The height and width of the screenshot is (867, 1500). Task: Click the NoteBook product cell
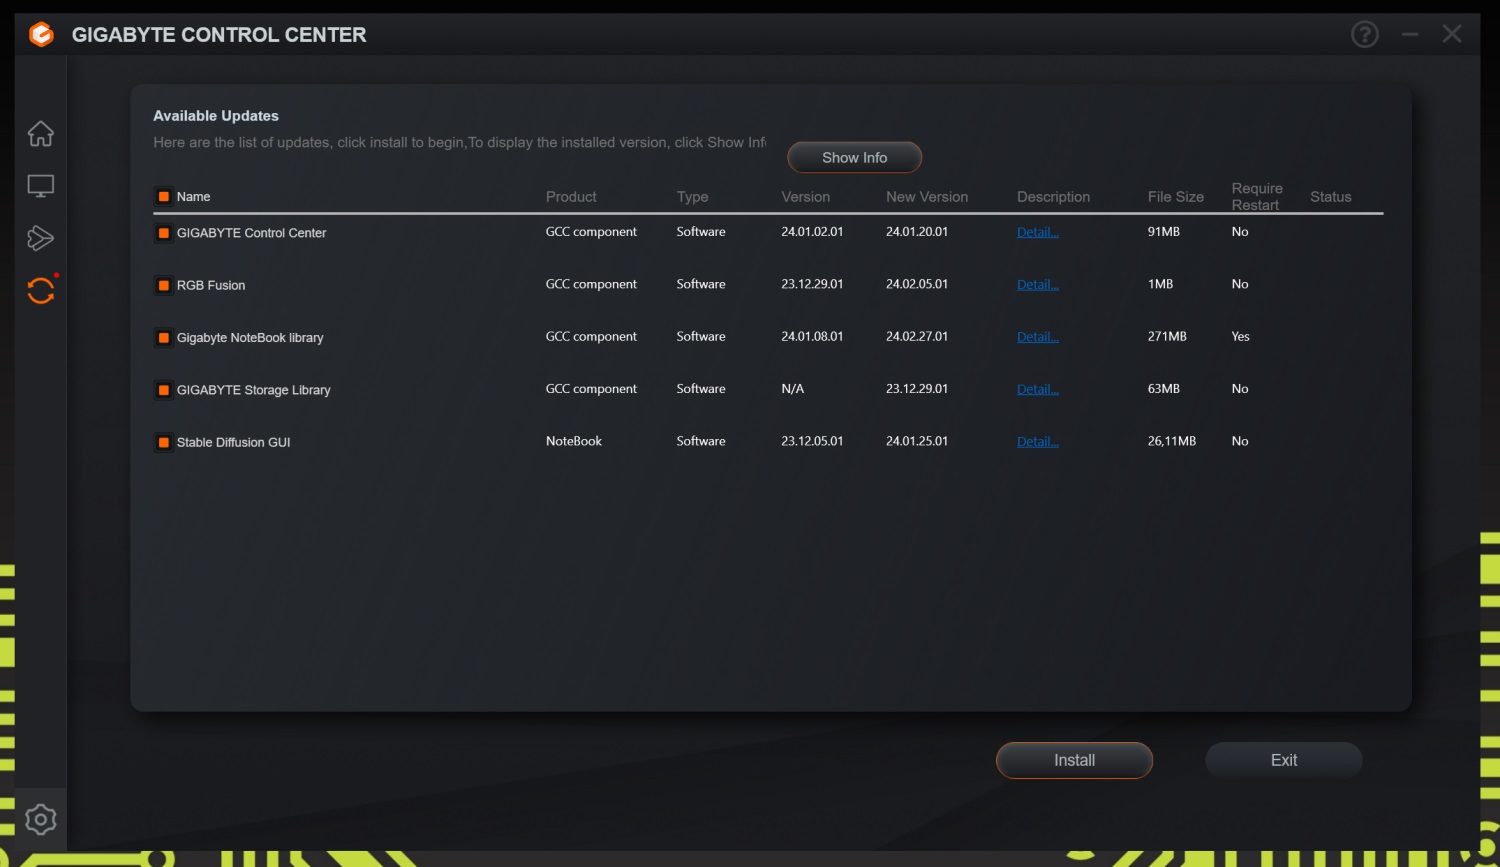(x=574, y=441)
